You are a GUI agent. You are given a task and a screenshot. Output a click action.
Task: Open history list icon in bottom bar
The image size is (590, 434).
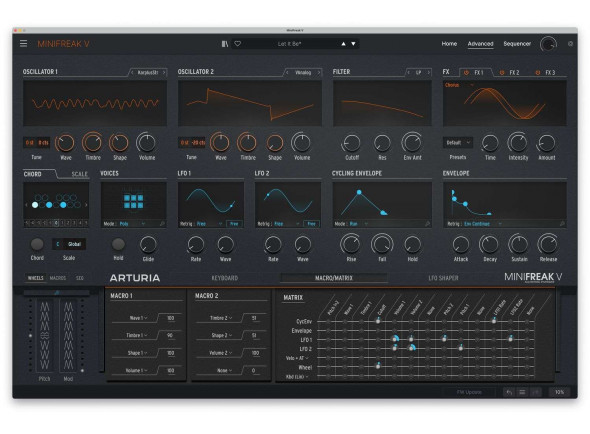click(x=522, y=392)
